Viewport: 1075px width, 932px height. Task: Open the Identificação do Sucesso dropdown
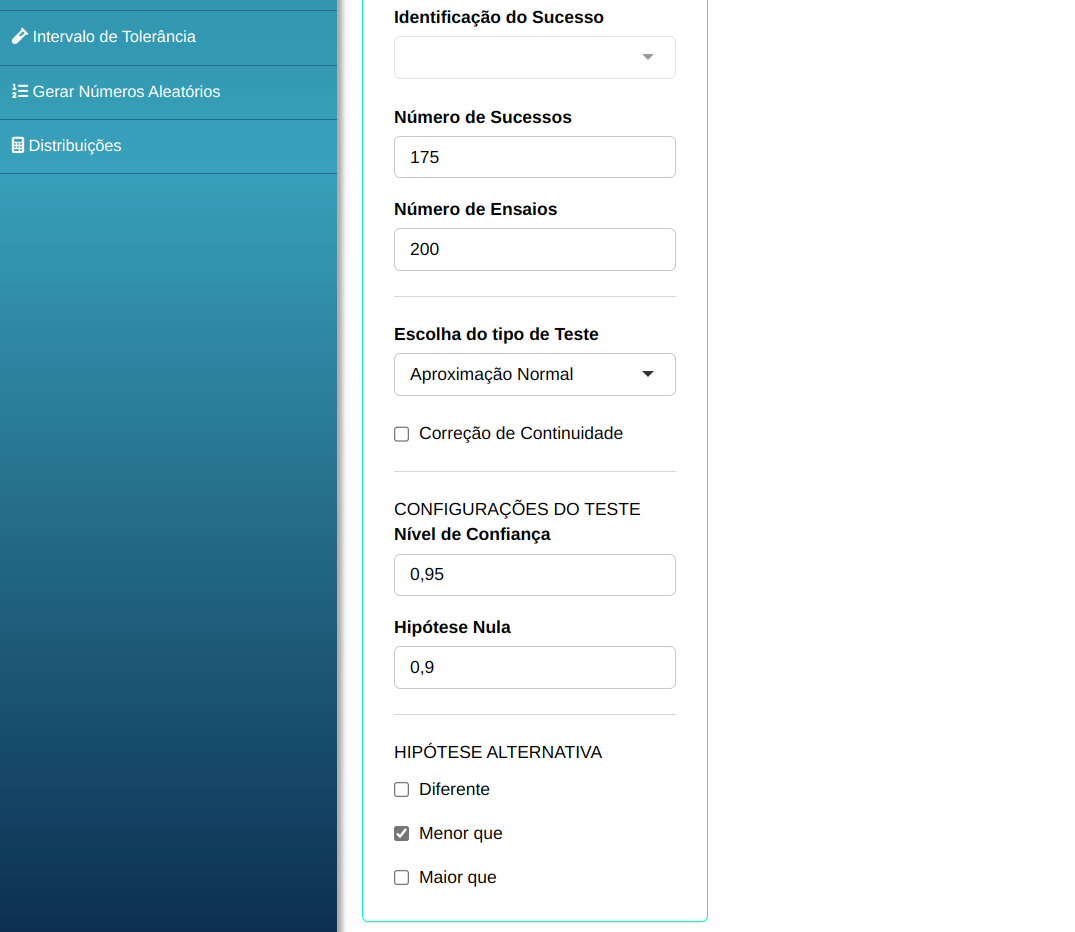[x=520, y=57]
